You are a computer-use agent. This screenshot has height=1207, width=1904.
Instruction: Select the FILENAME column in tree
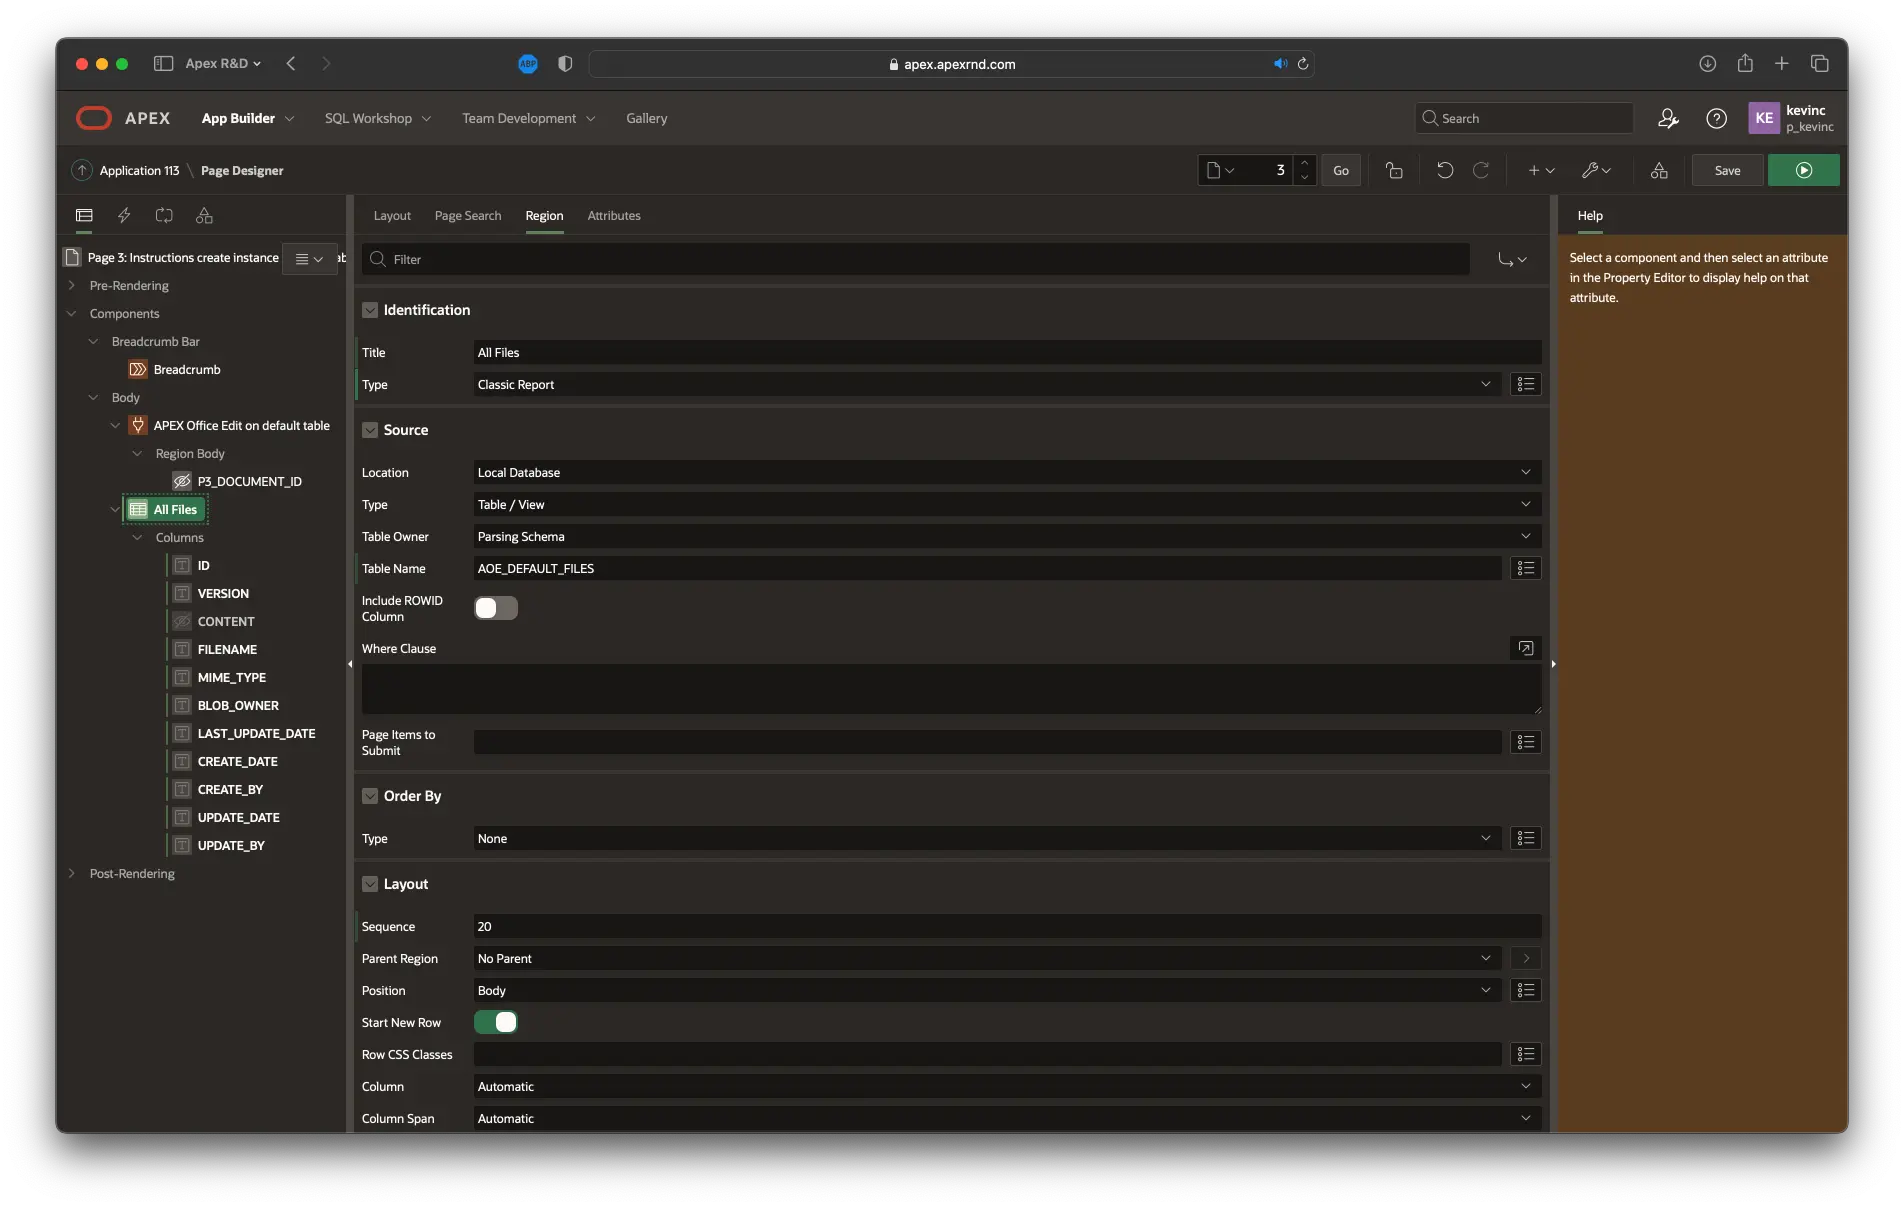point(227,649)
